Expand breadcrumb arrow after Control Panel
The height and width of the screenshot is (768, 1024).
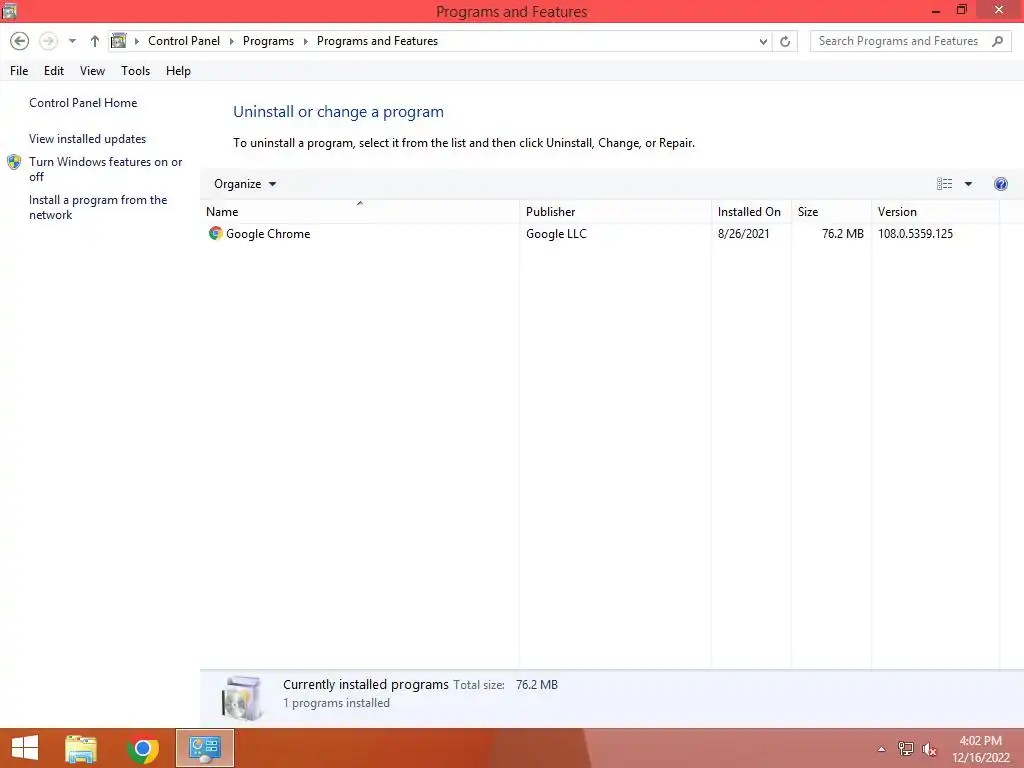(231, 41)
